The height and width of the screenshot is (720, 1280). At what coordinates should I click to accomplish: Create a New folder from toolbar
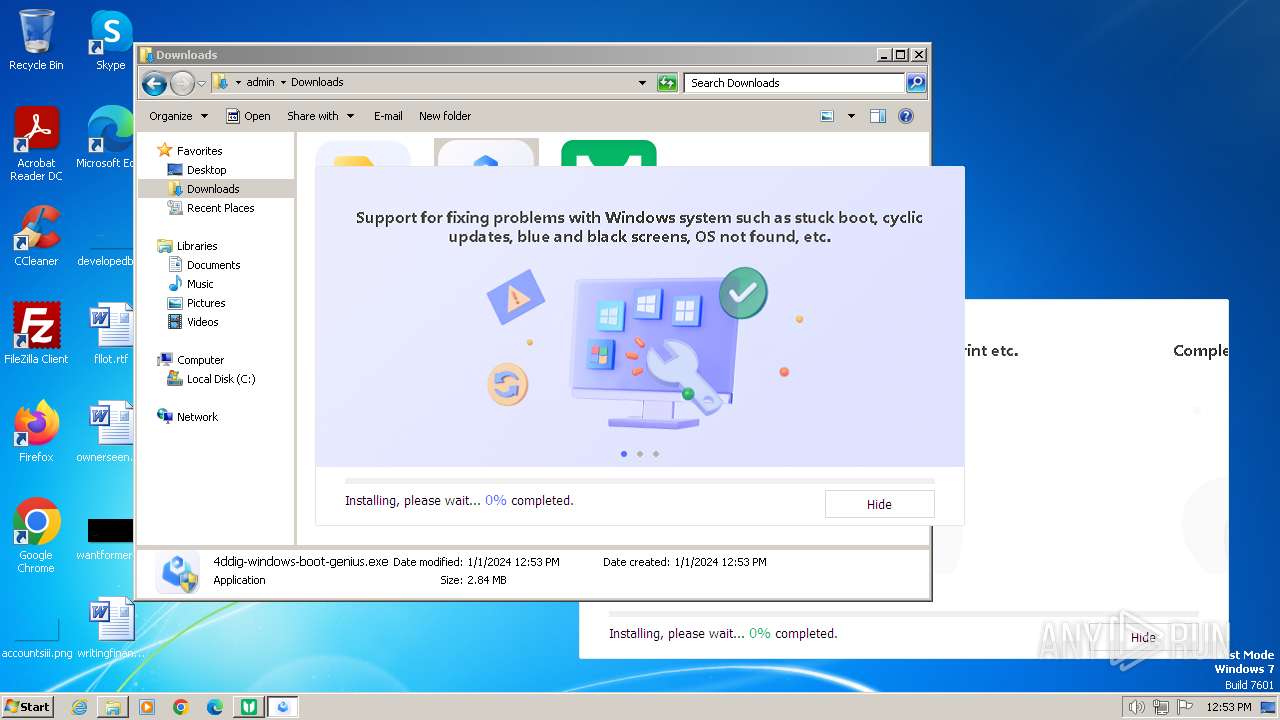pos(445,116)
